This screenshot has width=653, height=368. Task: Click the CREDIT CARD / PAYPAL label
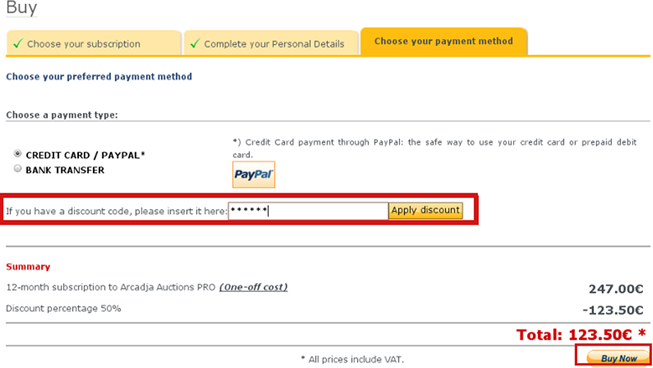pos(85,155)
